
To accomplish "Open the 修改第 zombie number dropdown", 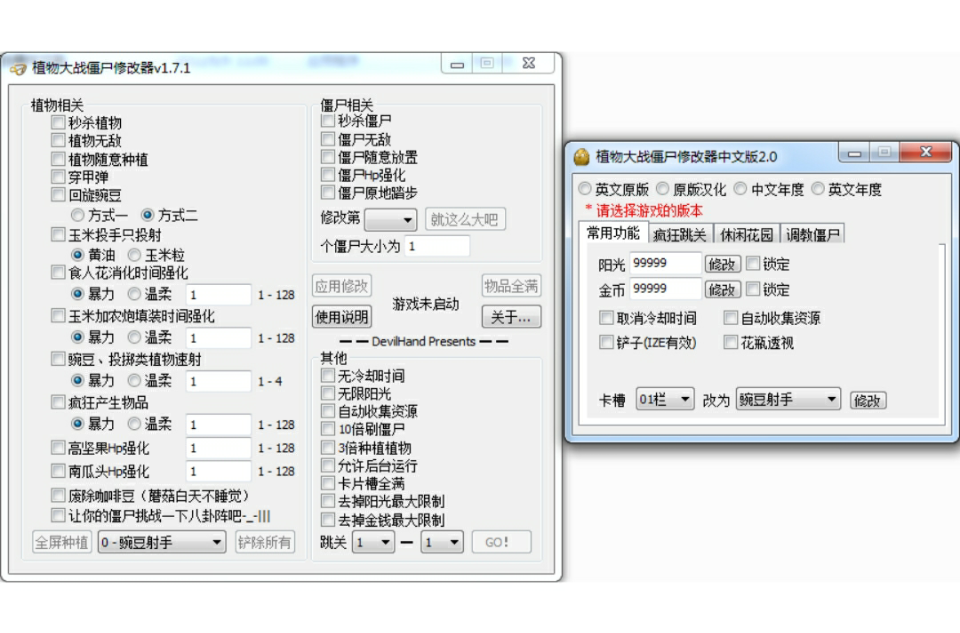I will coord(391,219).
